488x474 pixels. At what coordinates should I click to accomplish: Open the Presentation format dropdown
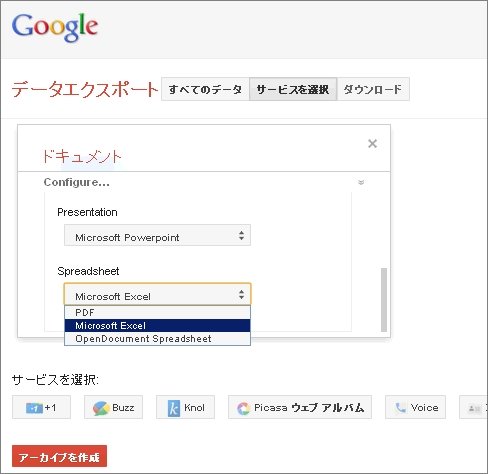157,235
